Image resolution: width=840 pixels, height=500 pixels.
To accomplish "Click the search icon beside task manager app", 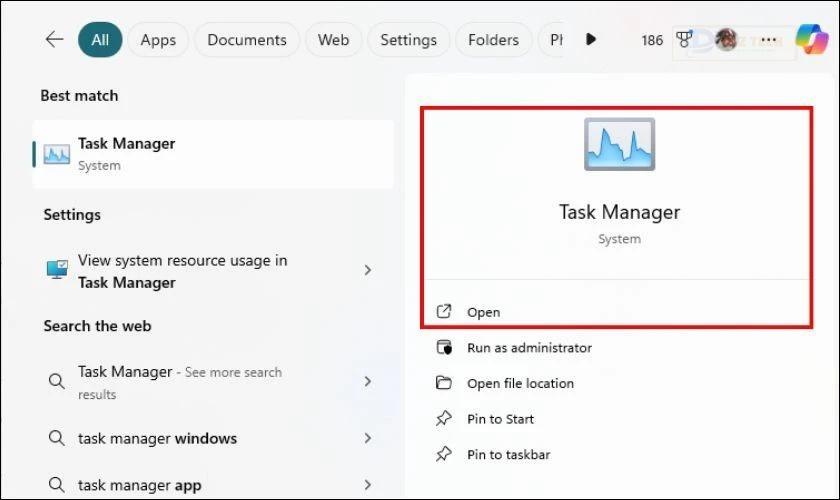I will click(x=56, y=484).
